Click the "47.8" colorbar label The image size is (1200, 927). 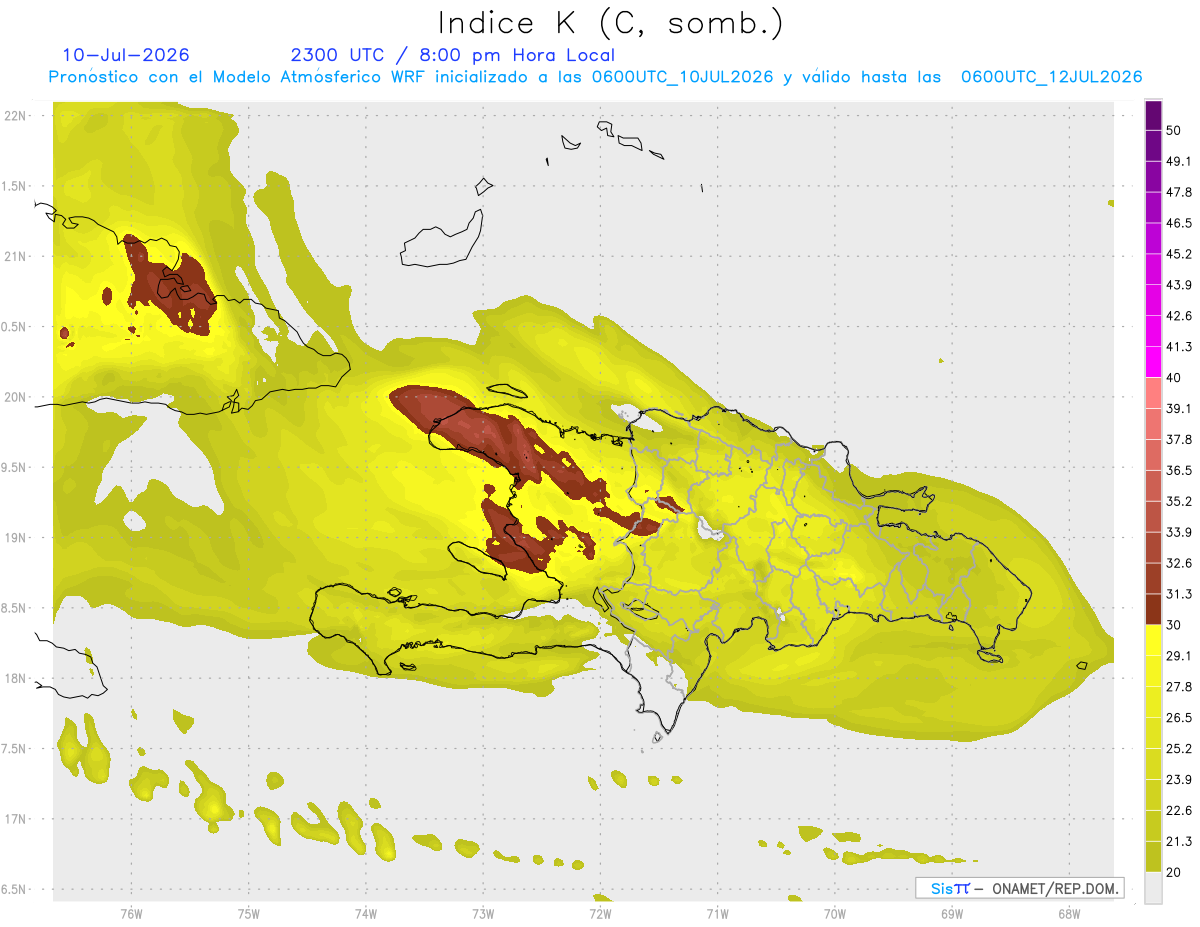click(1179, 192)
